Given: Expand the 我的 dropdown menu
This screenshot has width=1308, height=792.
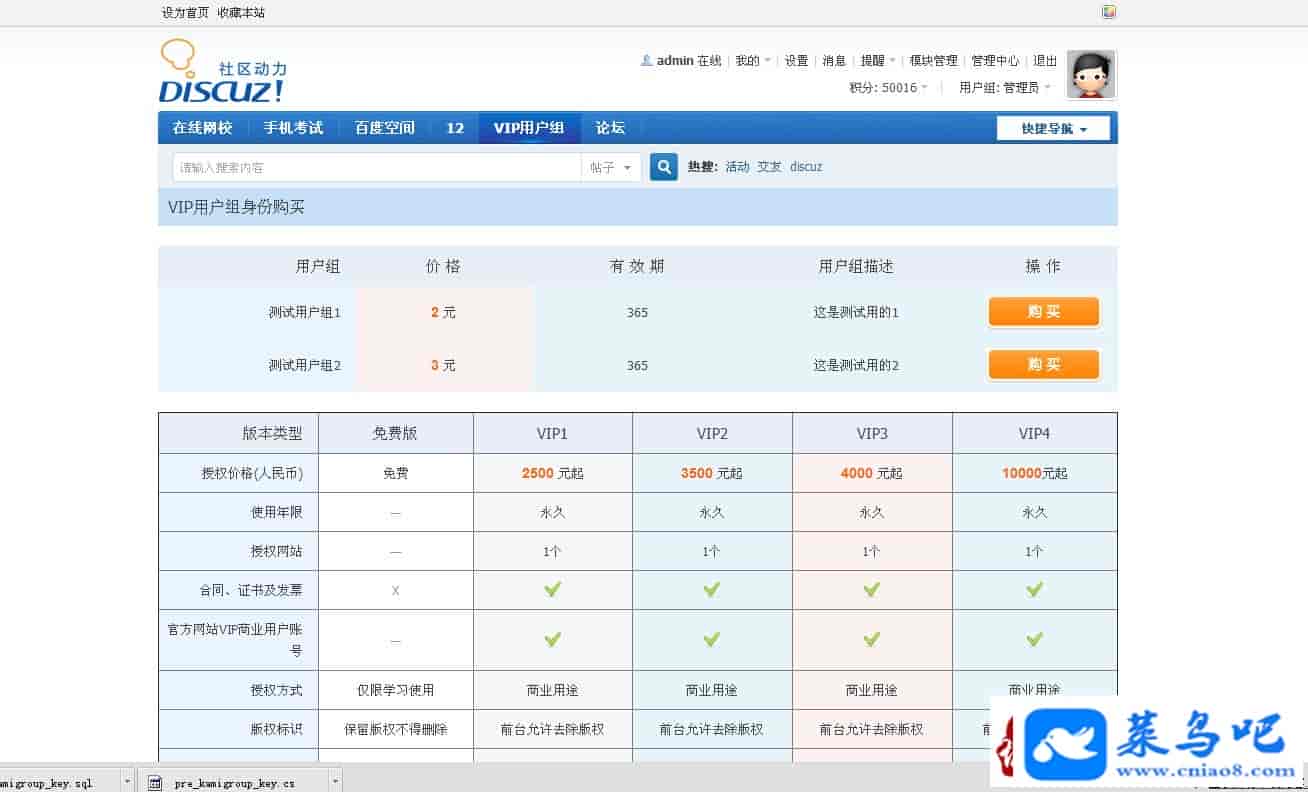Looking at the screenshot, I should tap(753, 61).
